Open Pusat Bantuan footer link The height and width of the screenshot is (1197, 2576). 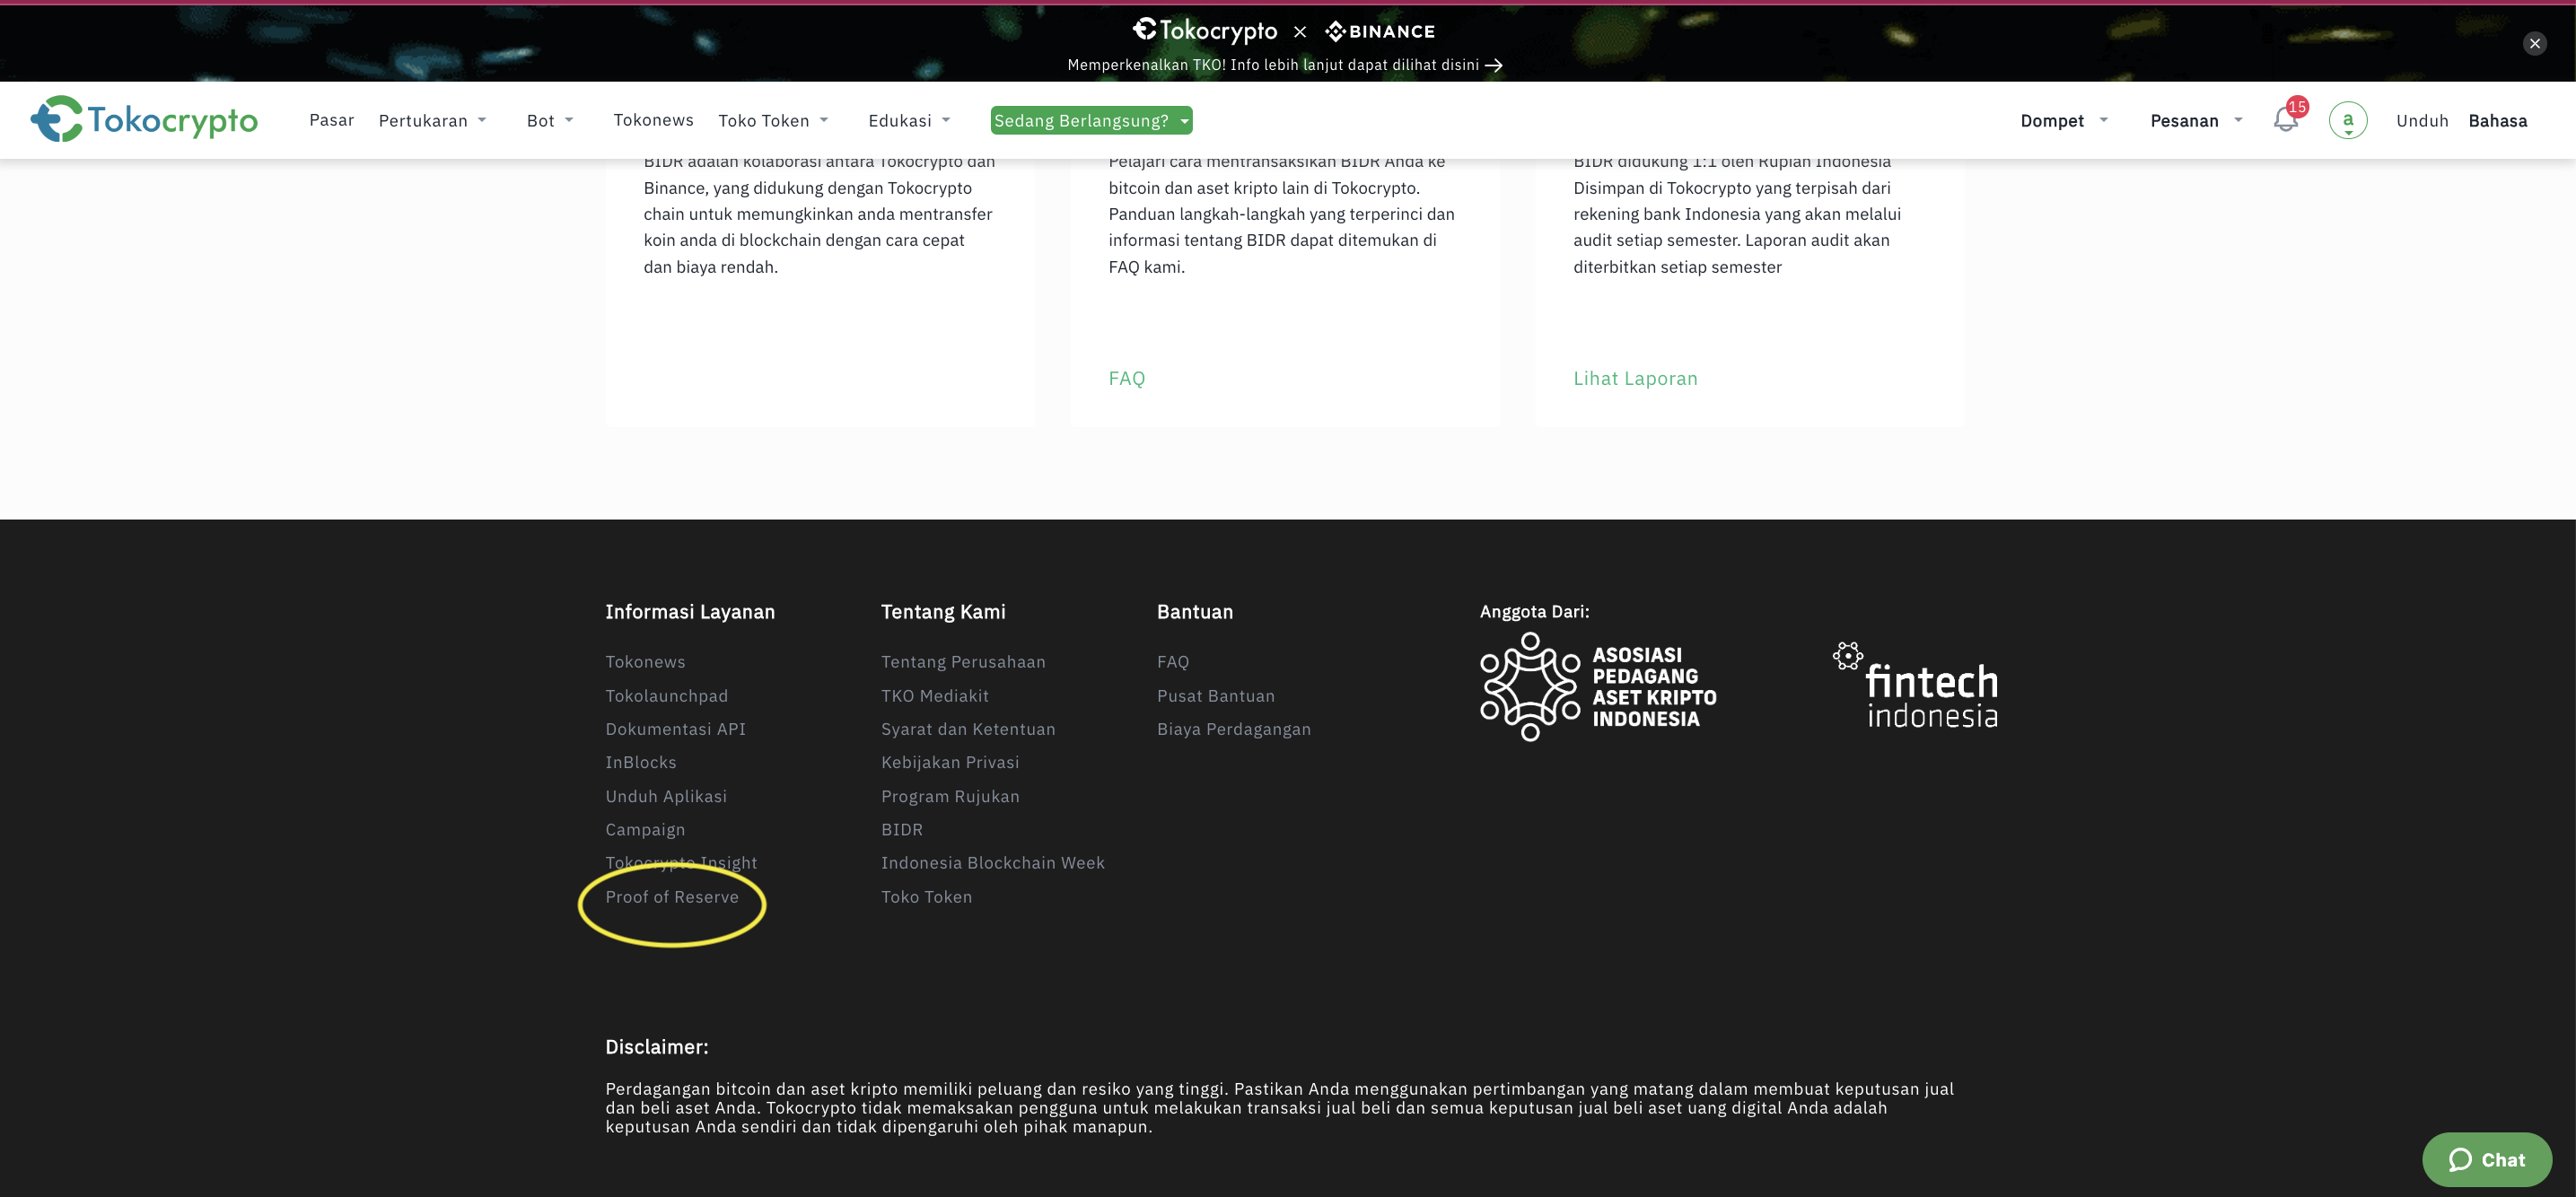coord(1215,696)
